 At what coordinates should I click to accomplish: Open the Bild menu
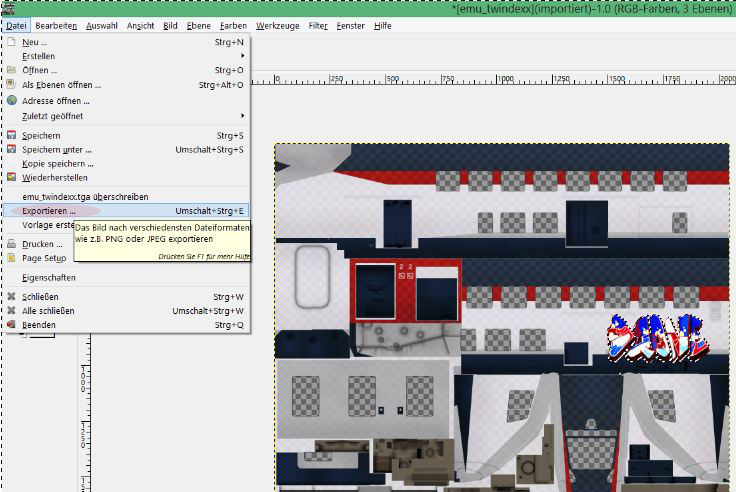(170, 26)
